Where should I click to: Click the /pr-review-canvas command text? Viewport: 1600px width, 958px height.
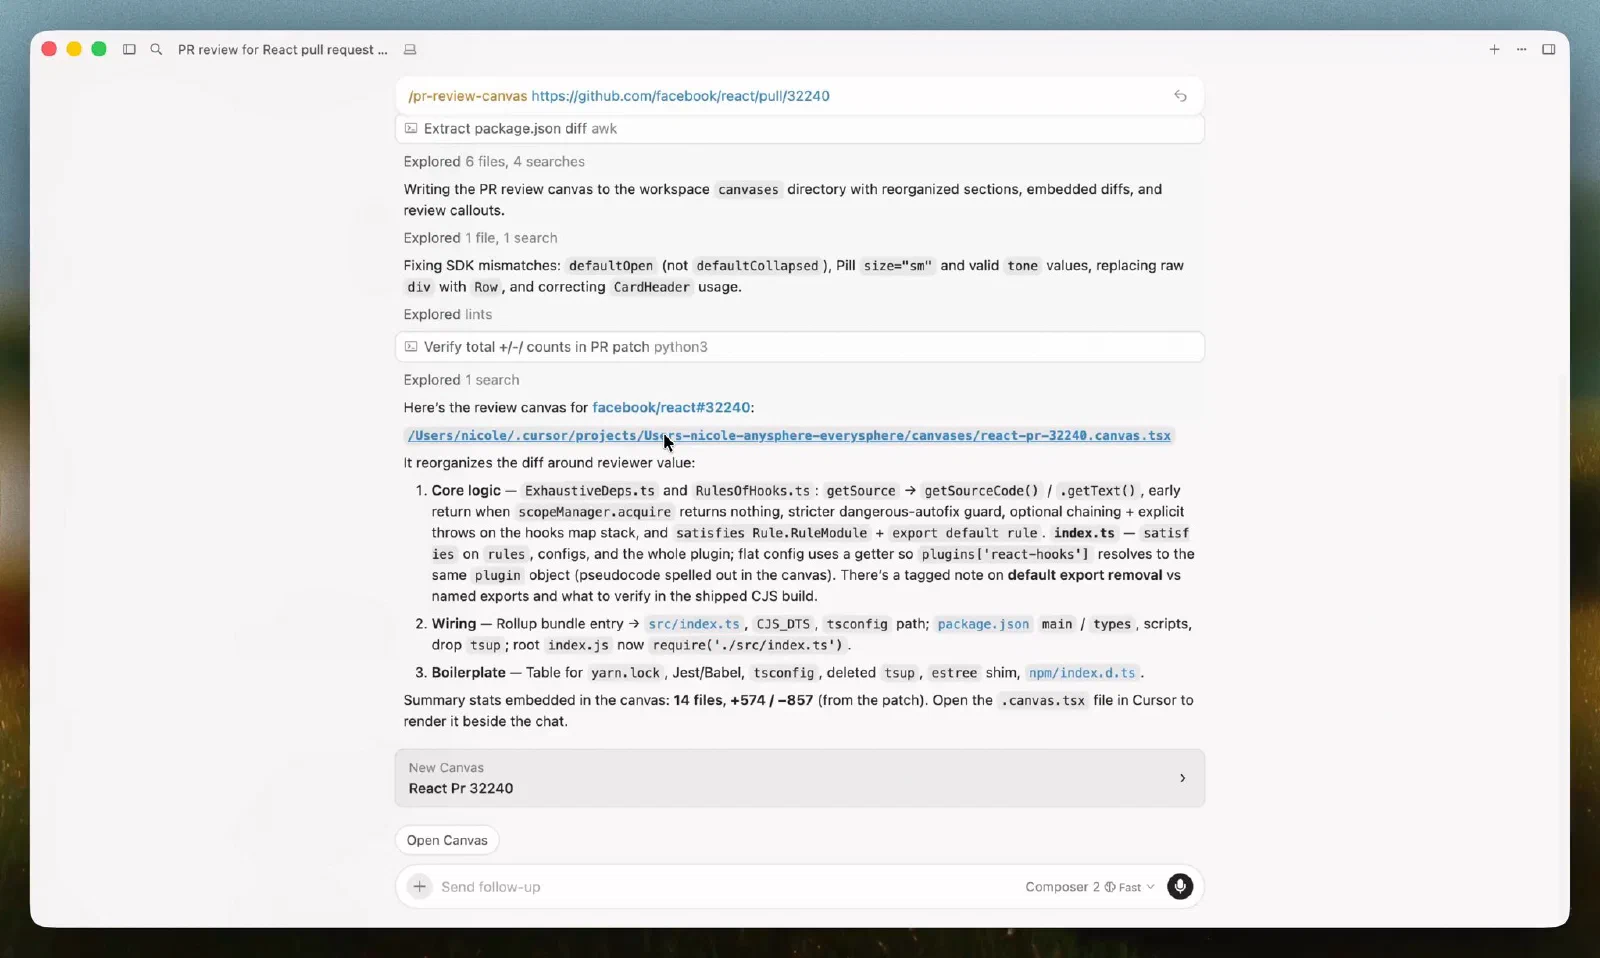click(467, 96)
